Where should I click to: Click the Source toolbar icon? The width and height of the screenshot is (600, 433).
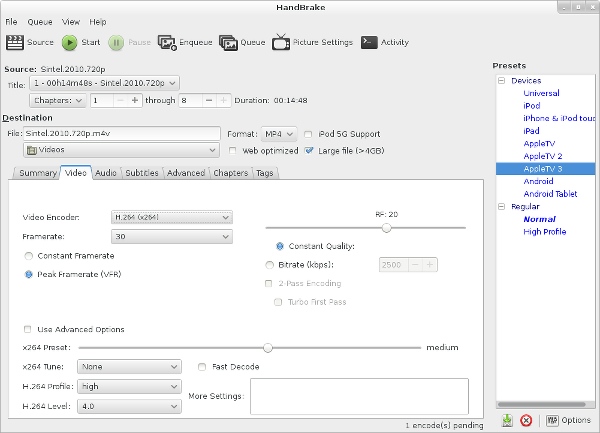(x=16, y=42)
